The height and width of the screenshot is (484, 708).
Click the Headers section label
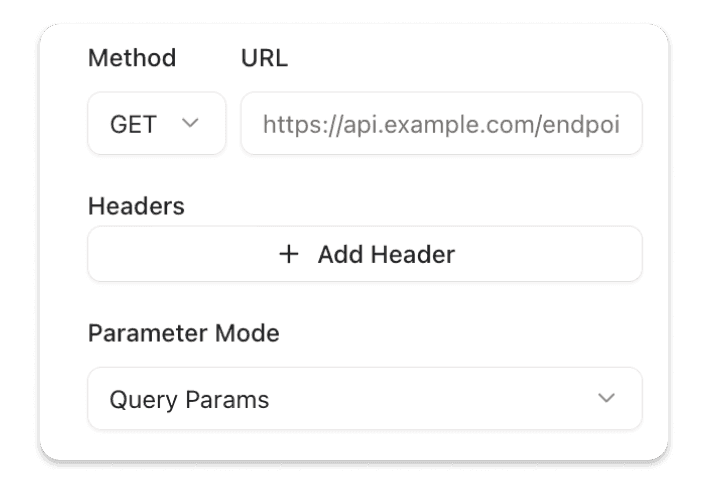click(x=136, y=206)
